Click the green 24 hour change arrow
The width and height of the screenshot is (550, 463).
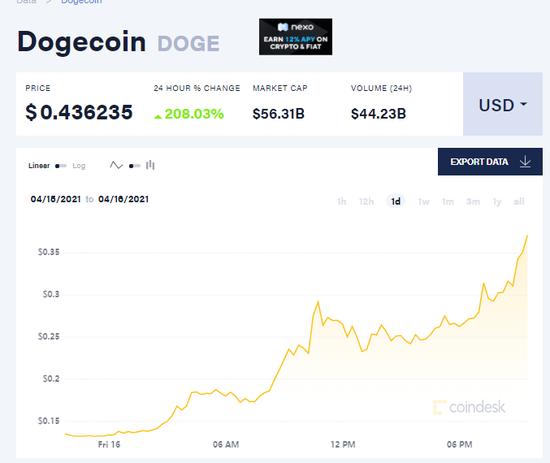point(158,116)
